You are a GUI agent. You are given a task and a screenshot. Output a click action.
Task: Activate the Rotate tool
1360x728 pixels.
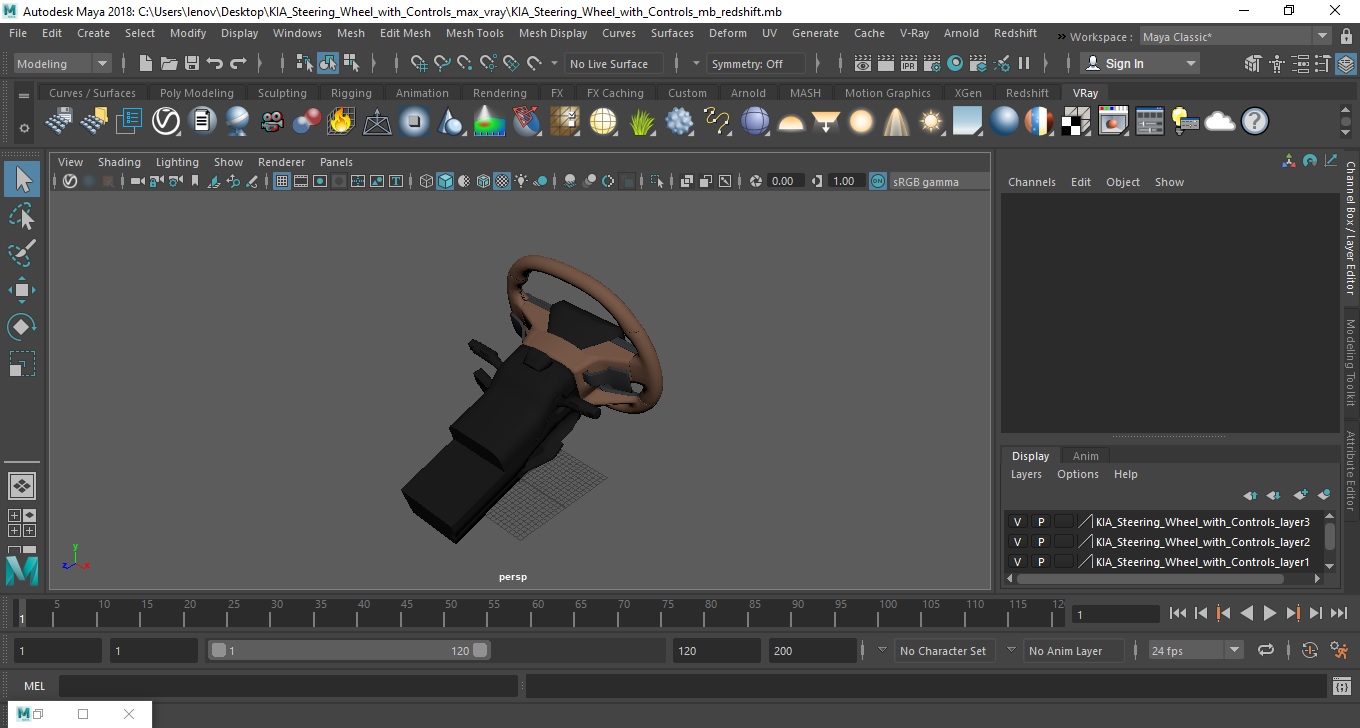pyautogui.click(x=22, y=326)
